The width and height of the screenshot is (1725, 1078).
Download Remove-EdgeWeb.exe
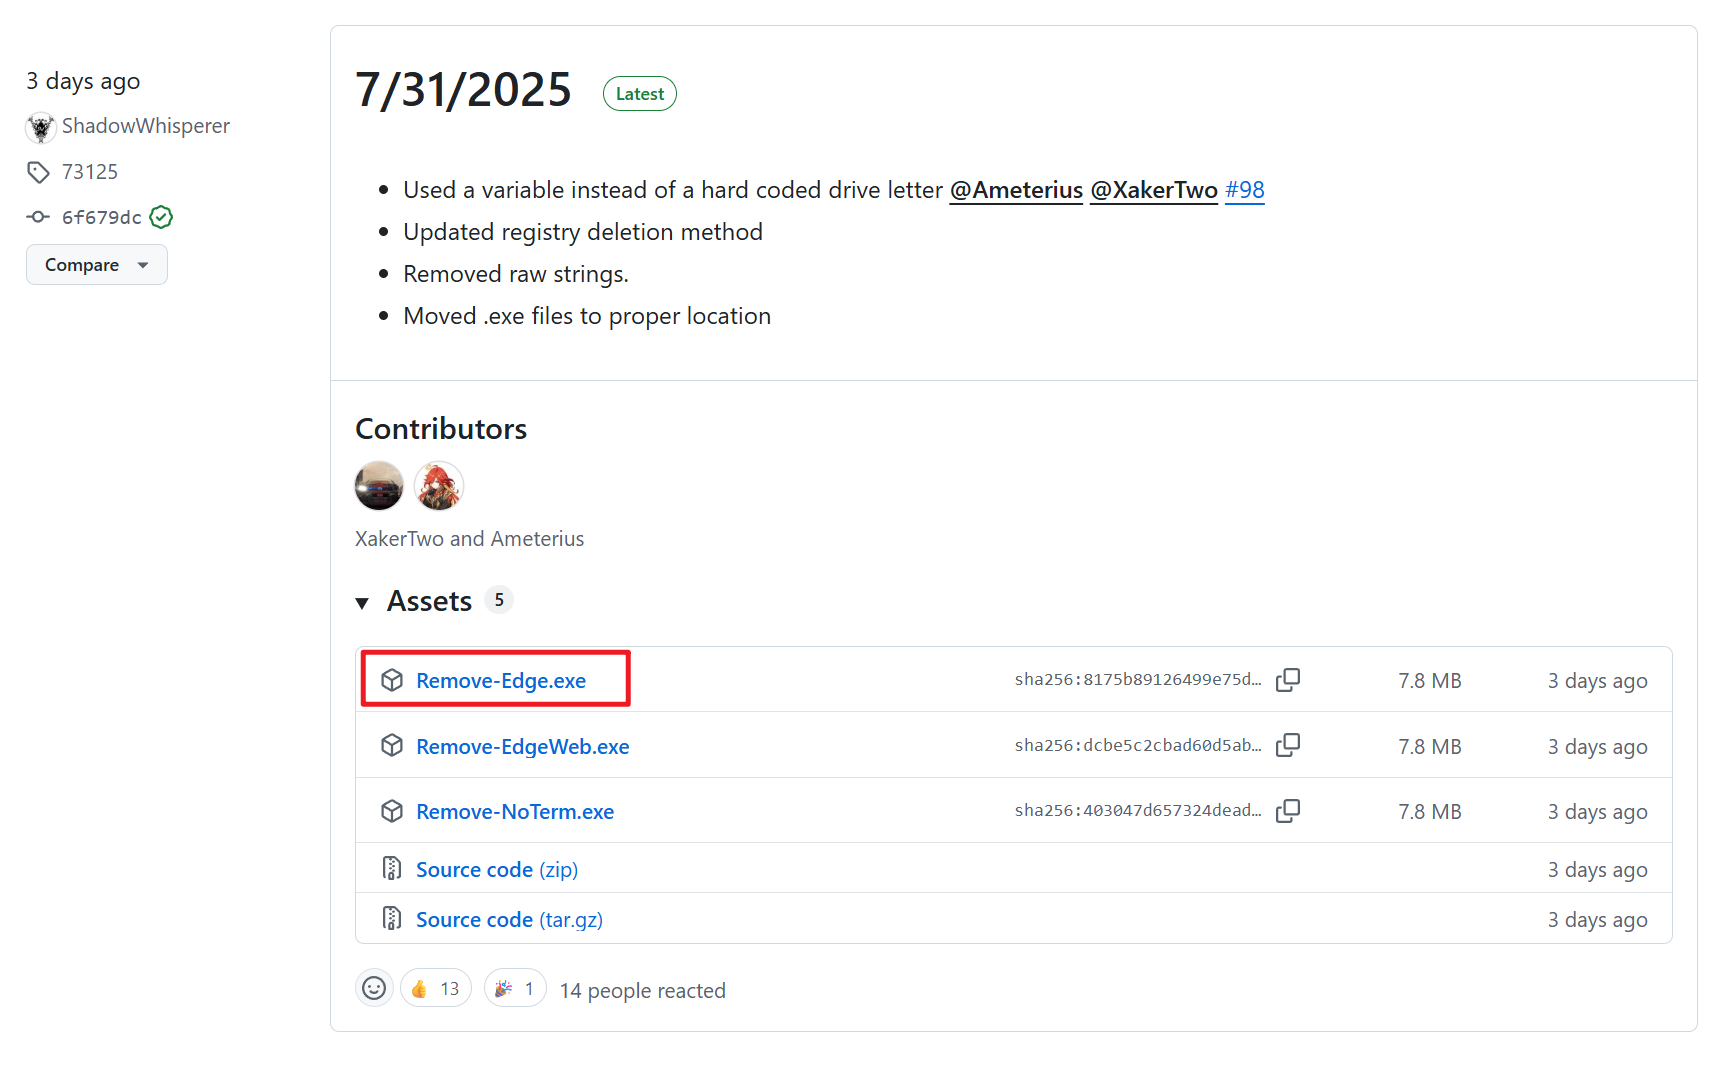coord(522,747)
